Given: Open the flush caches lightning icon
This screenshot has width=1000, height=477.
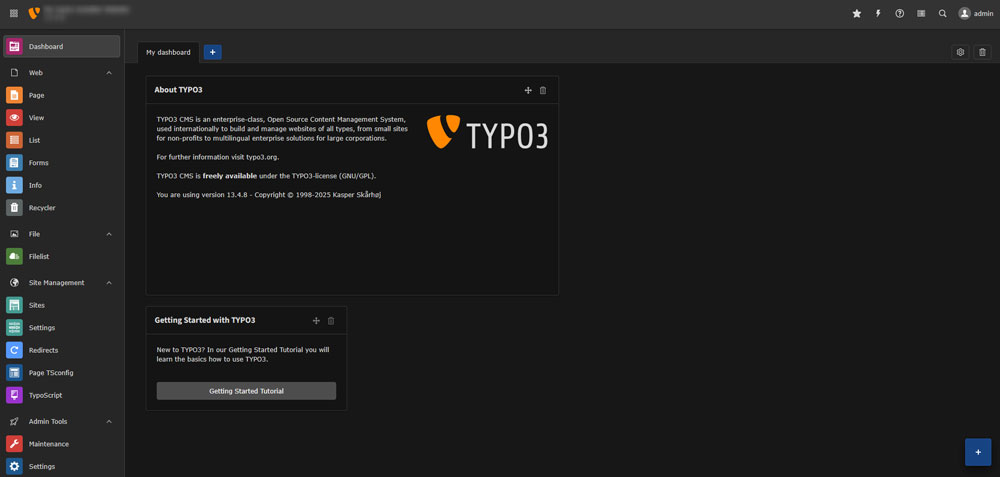Looking at the screenshot, I should (878, 13).
